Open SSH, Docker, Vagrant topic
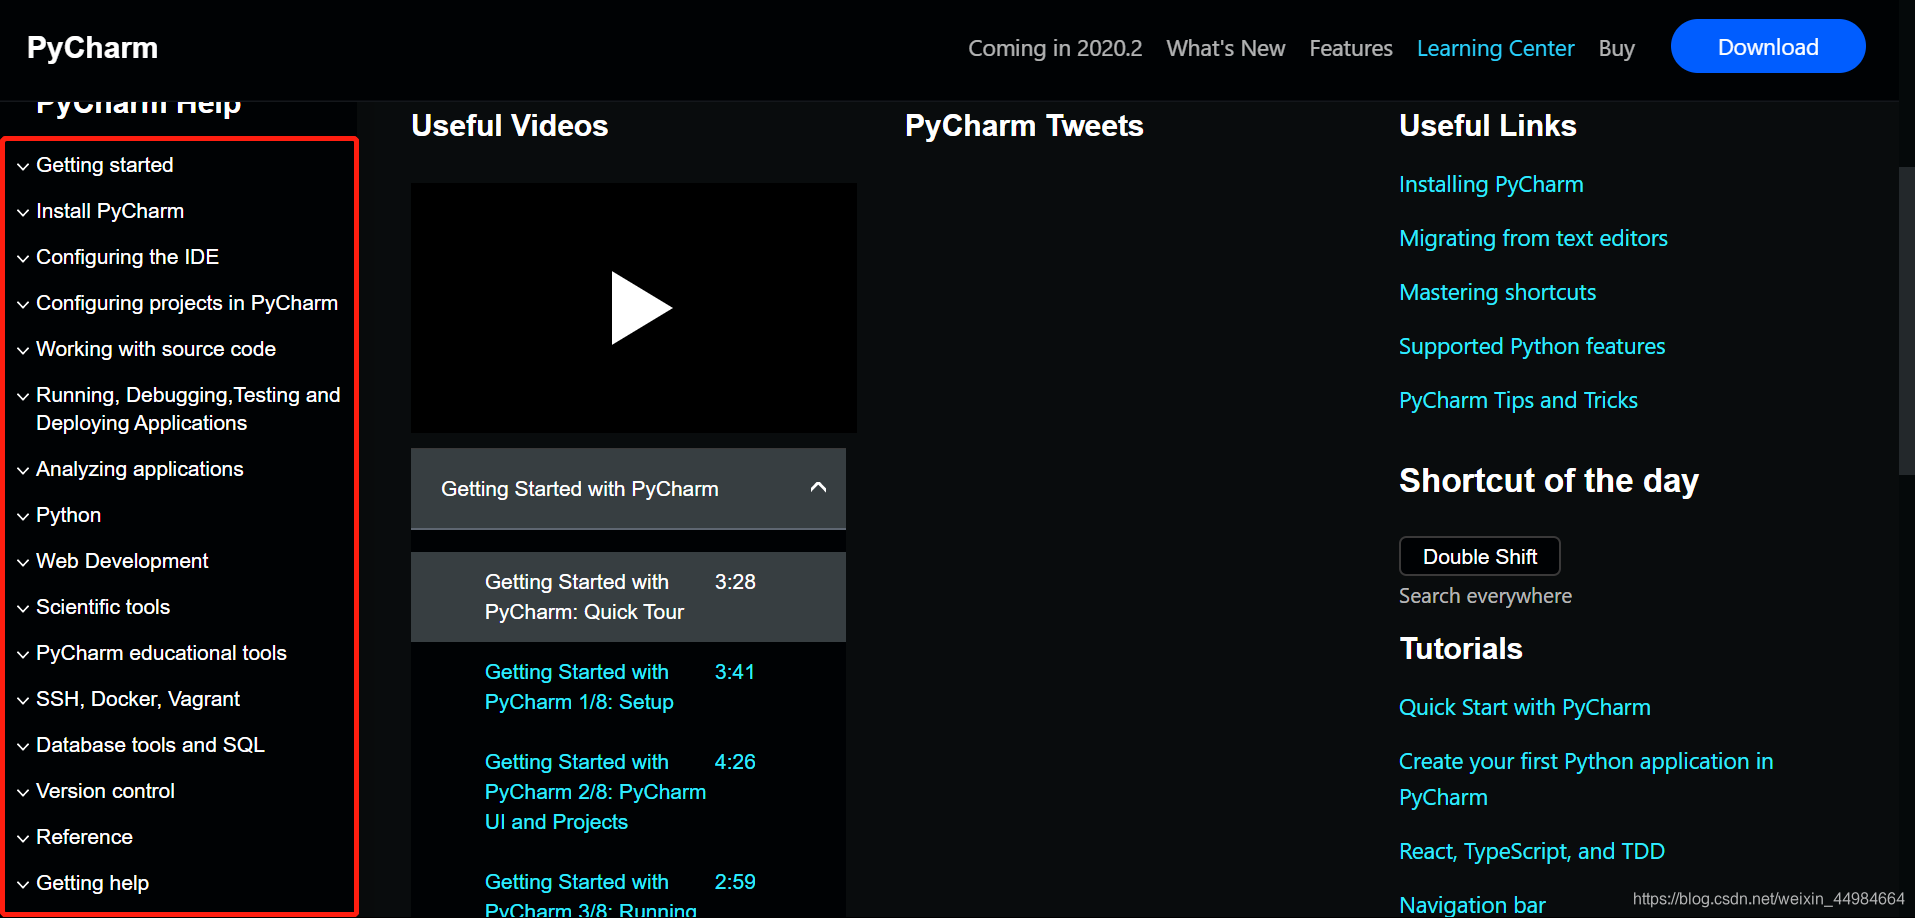 point(138,699)
